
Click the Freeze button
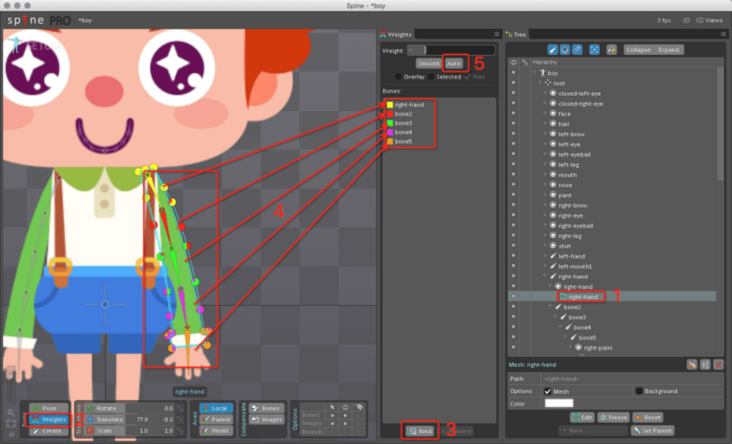click(613, 417)
